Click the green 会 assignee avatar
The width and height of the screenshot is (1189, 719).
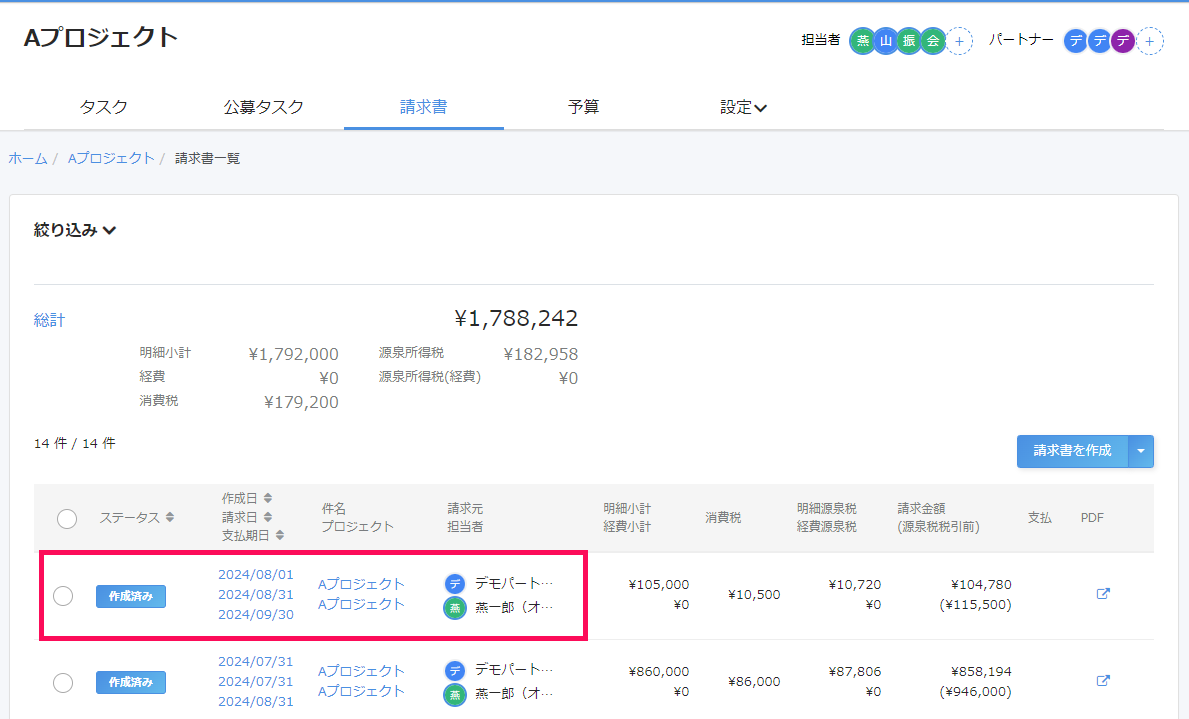933,41
